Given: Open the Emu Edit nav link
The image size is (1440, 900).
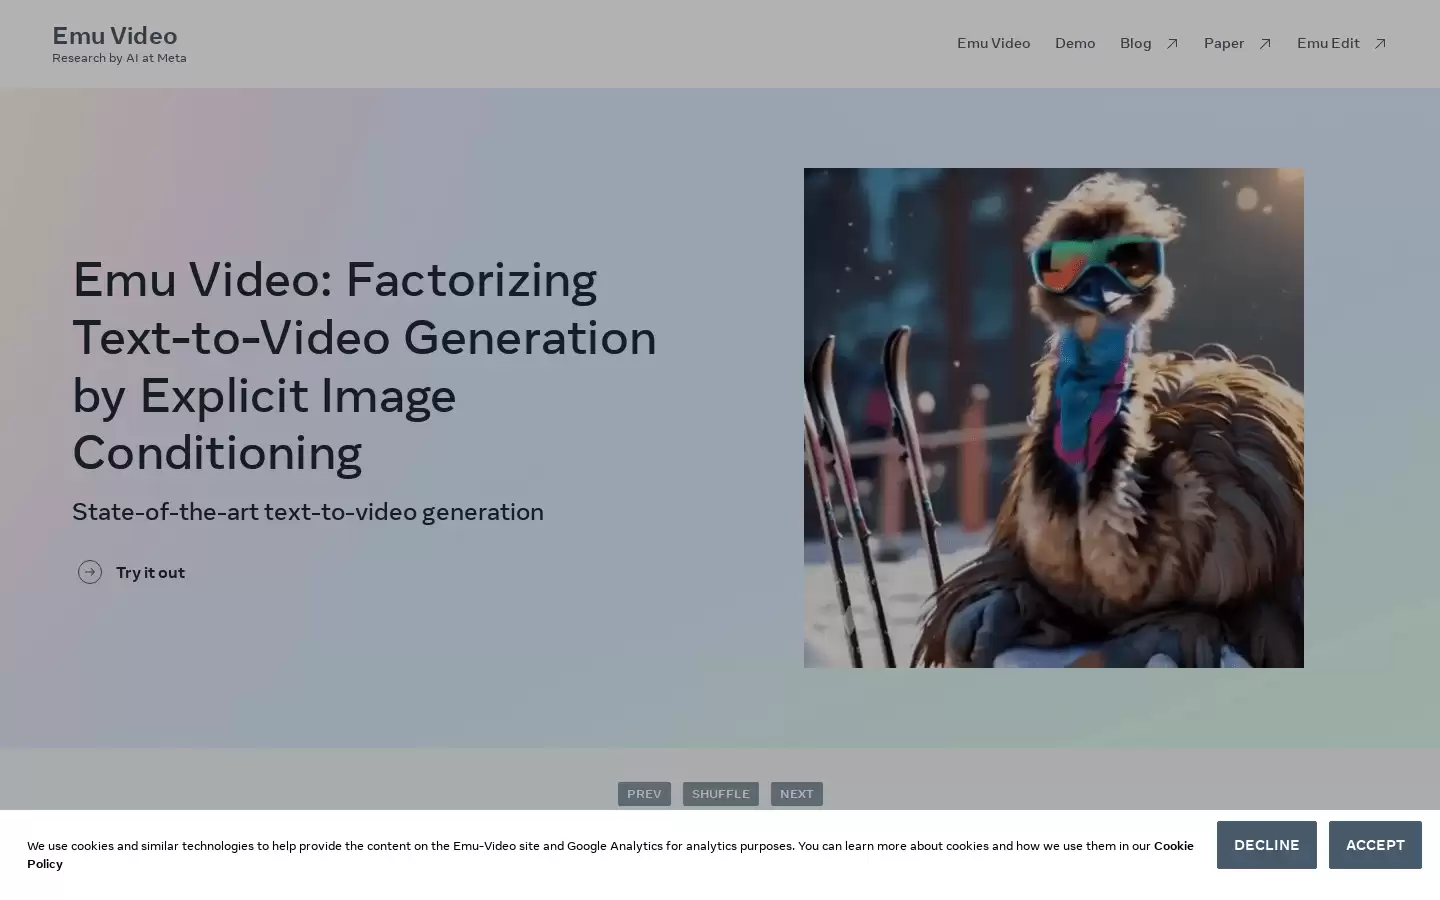Looking at the screenshot, I should [x=1328, y=43].
